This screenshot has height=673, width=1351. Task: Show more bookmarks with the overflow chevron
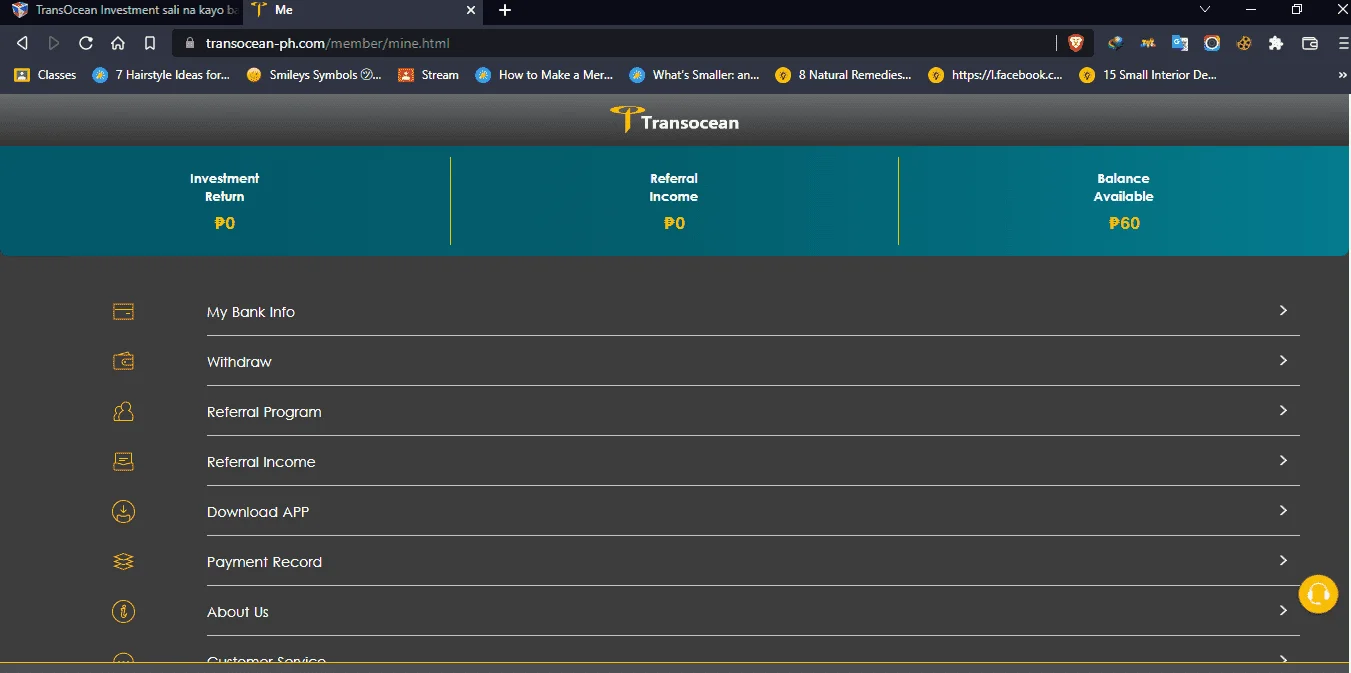tap(1342, 75)
